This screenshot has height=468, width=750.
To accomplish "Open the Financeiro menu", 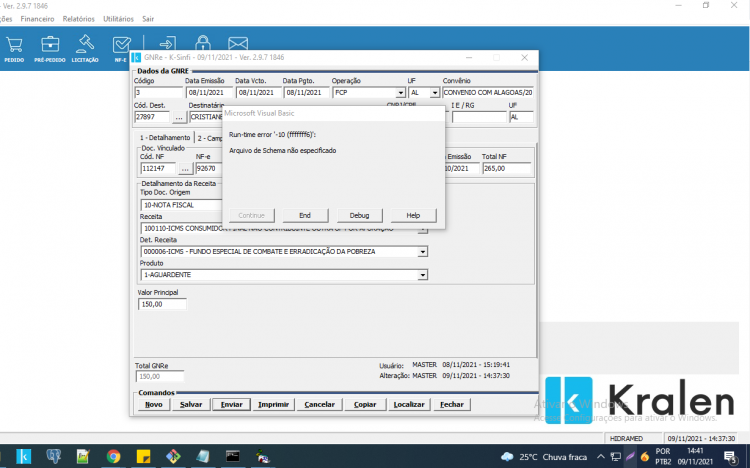I will (37, 19).
